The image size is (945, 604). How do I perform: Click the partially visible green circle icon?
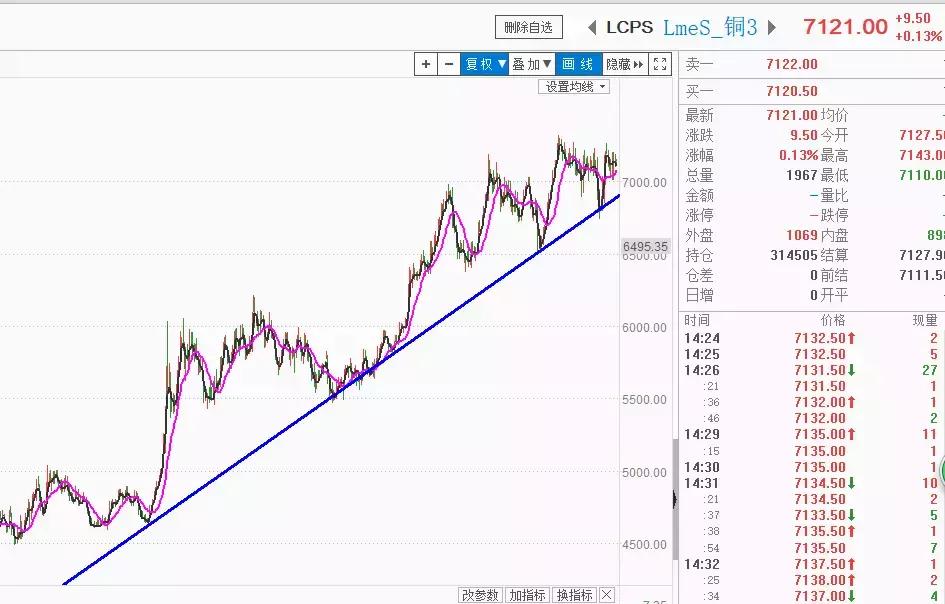tap(937, 468)
